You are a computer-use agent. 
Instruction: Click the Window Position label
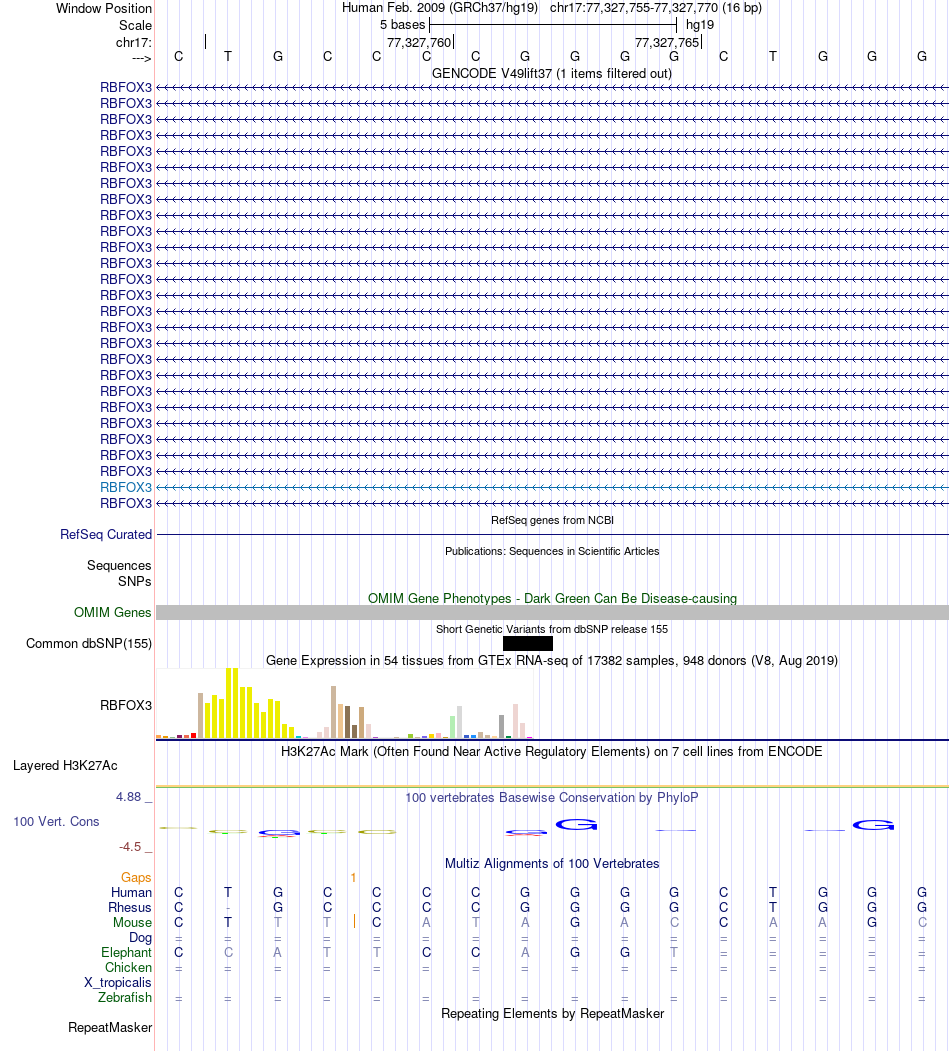tap(104, 9)
